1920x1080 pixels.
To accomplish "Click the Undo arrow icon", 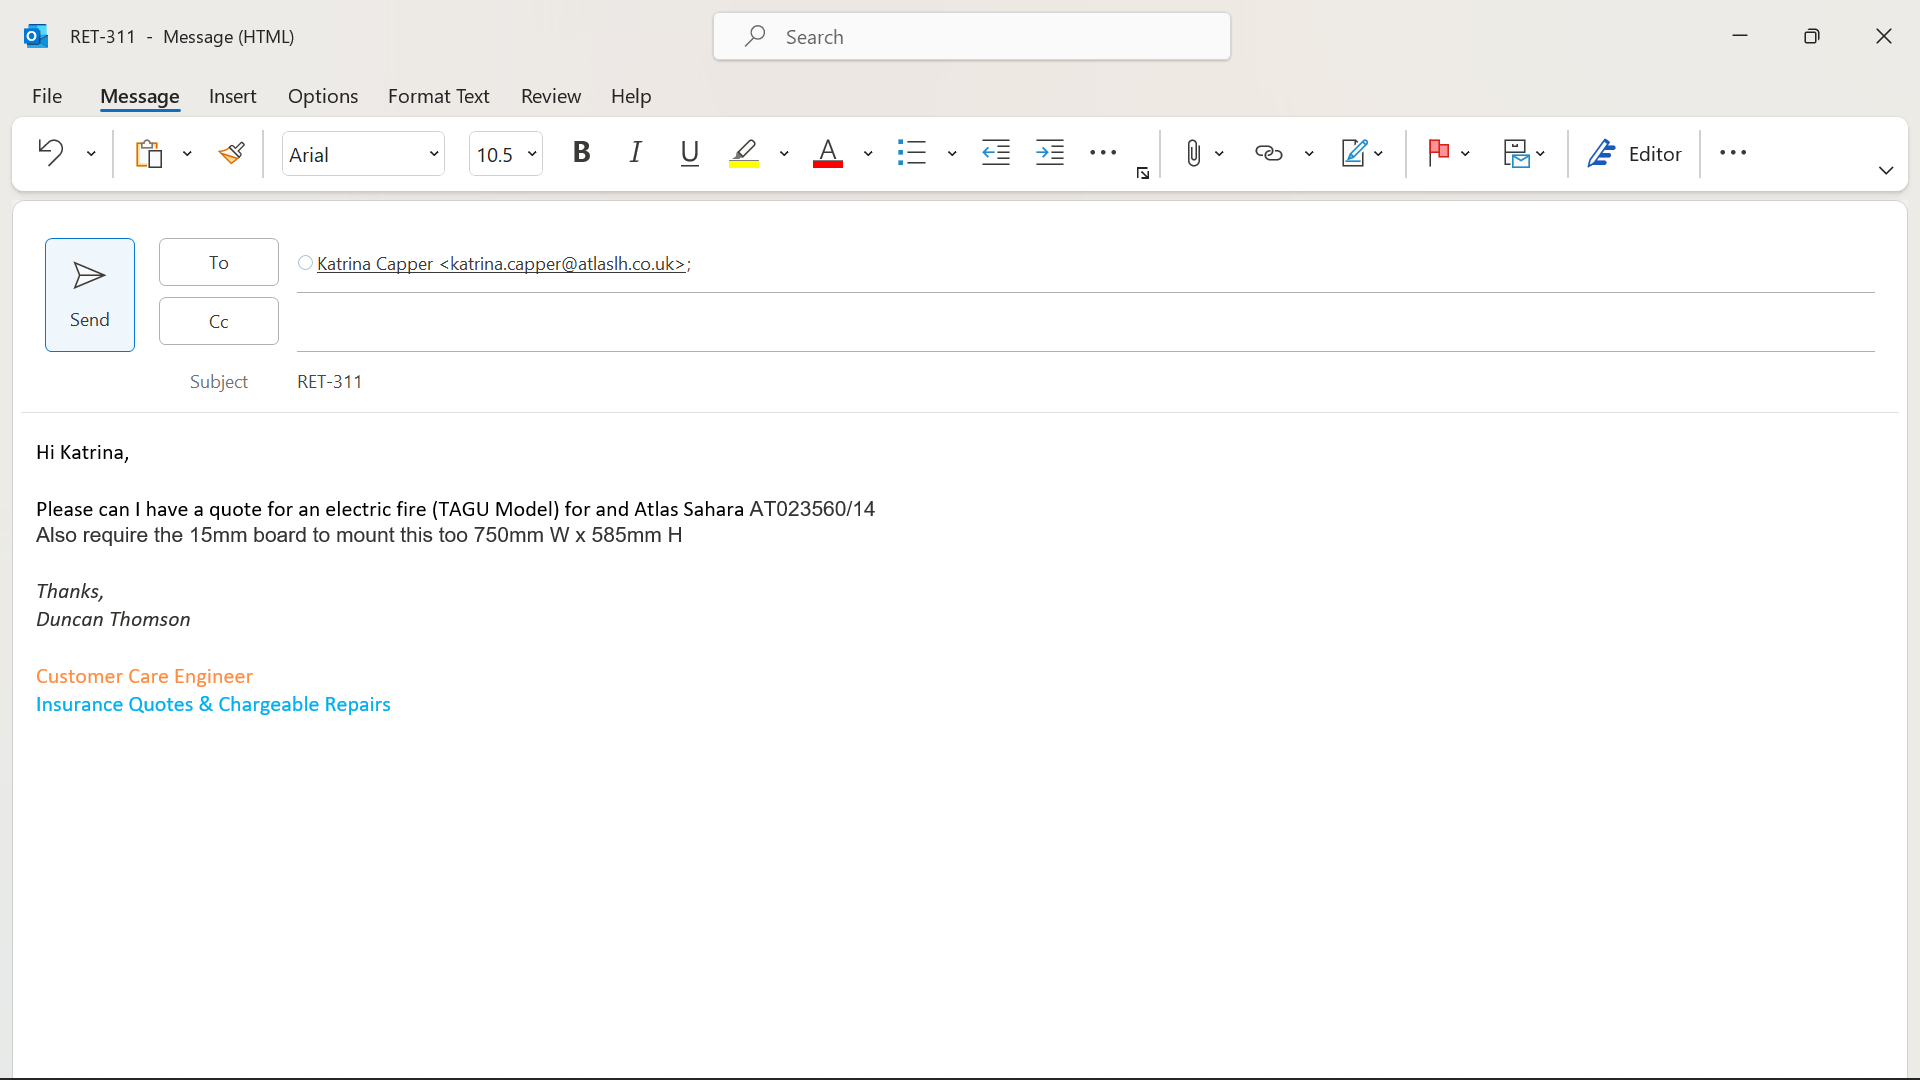I will tap(50, 153).
